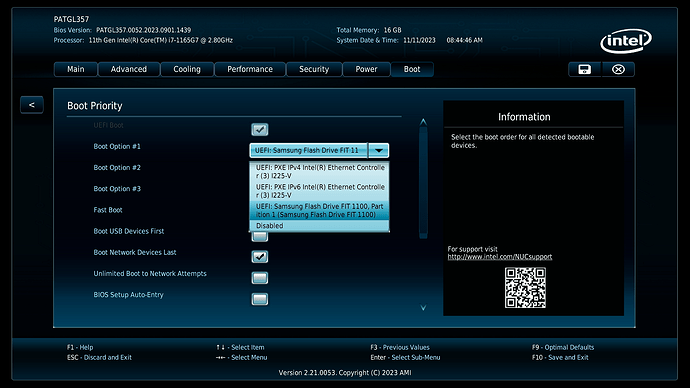Viewport: 690px width, 388px height.
Task: Toggle the UEFI Boot checkbox
Action: click(260, 129)
